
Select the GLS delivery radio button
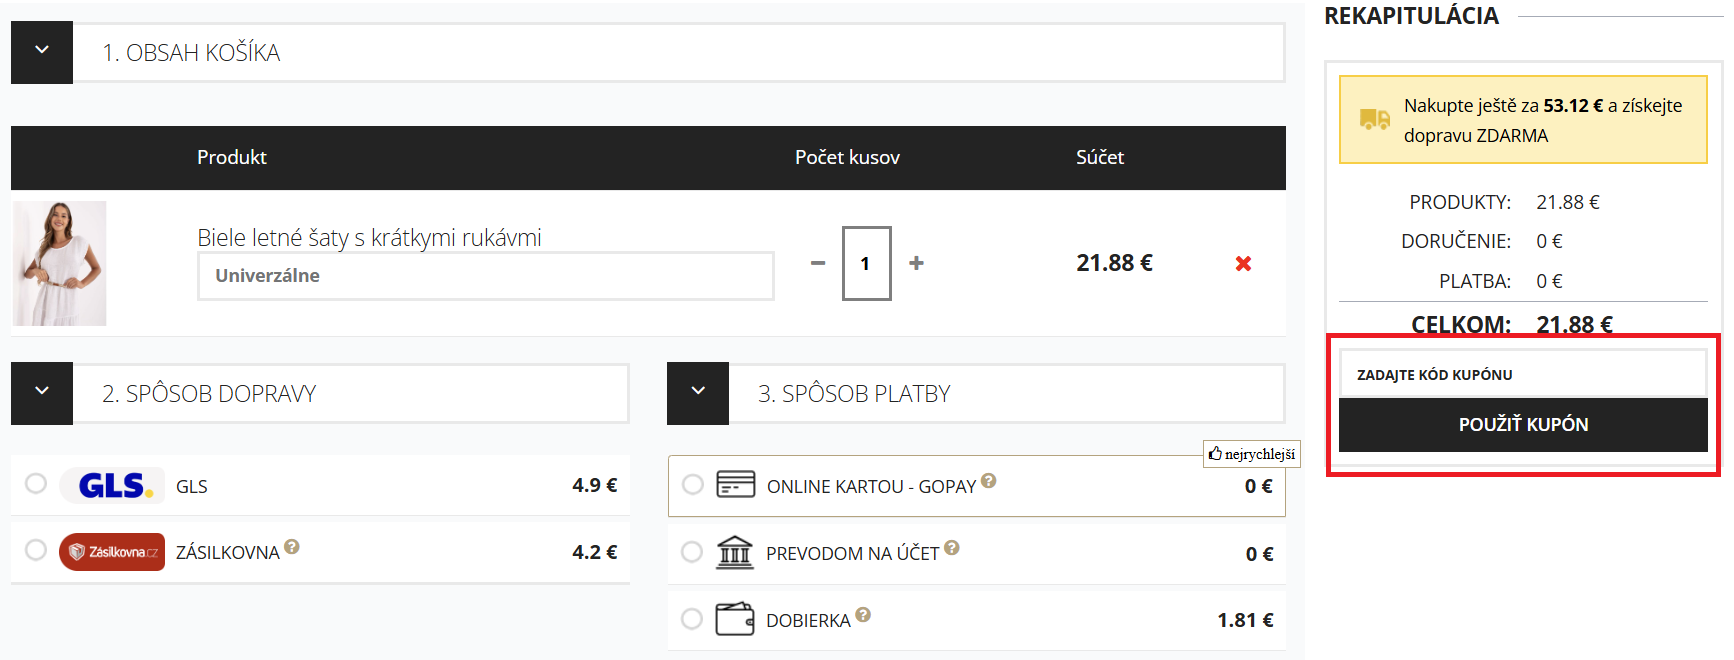point(36,484)
